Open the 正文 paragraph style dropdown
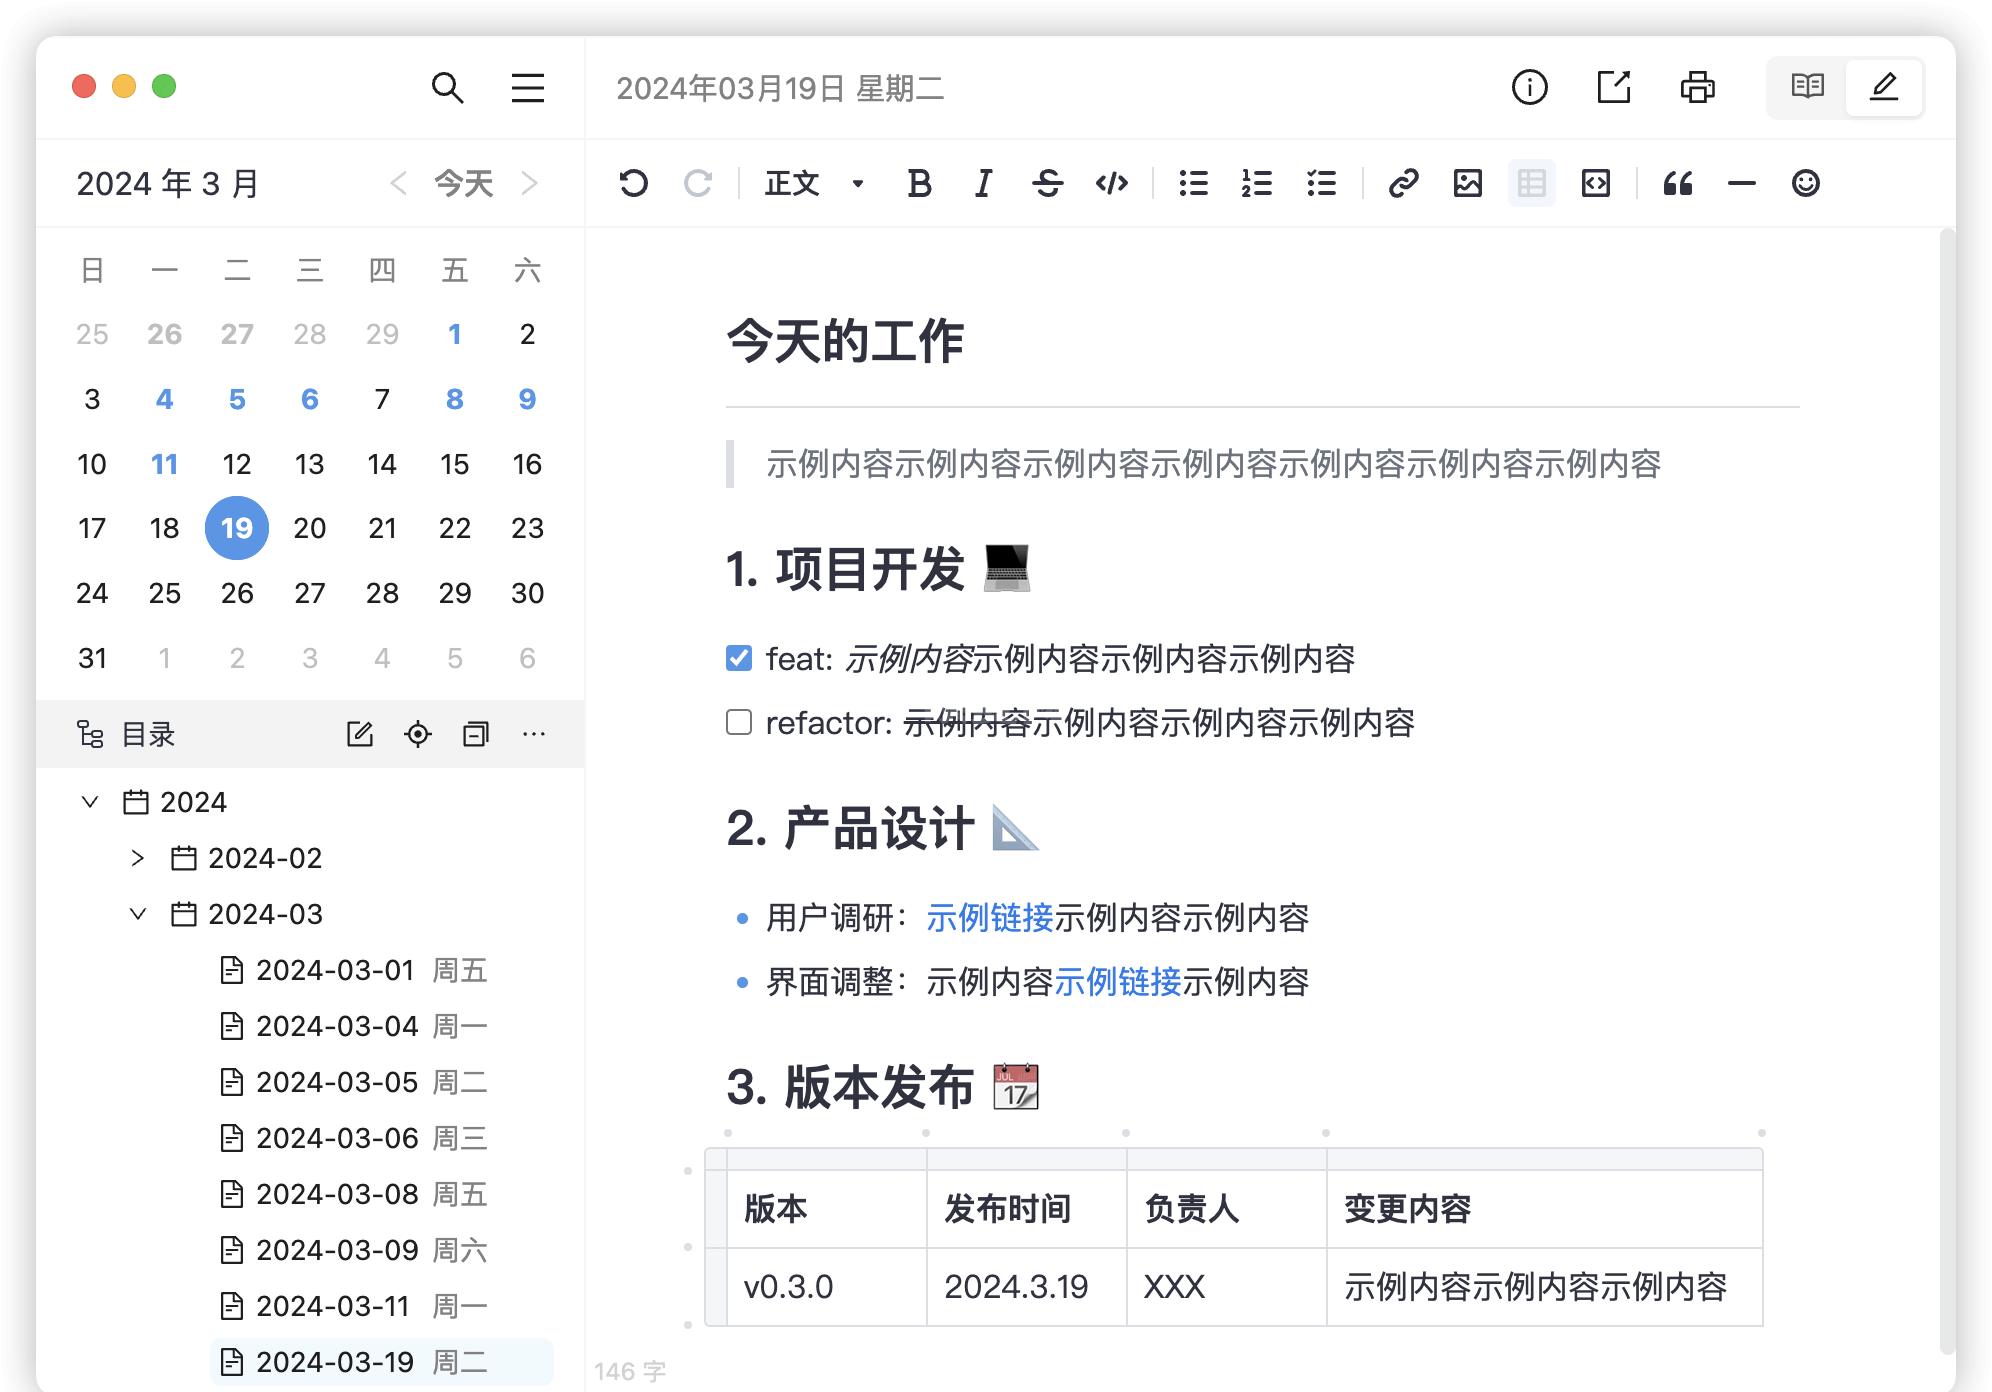The height and width of the screenshot is (1392, 1992). (x=815, y=183)
